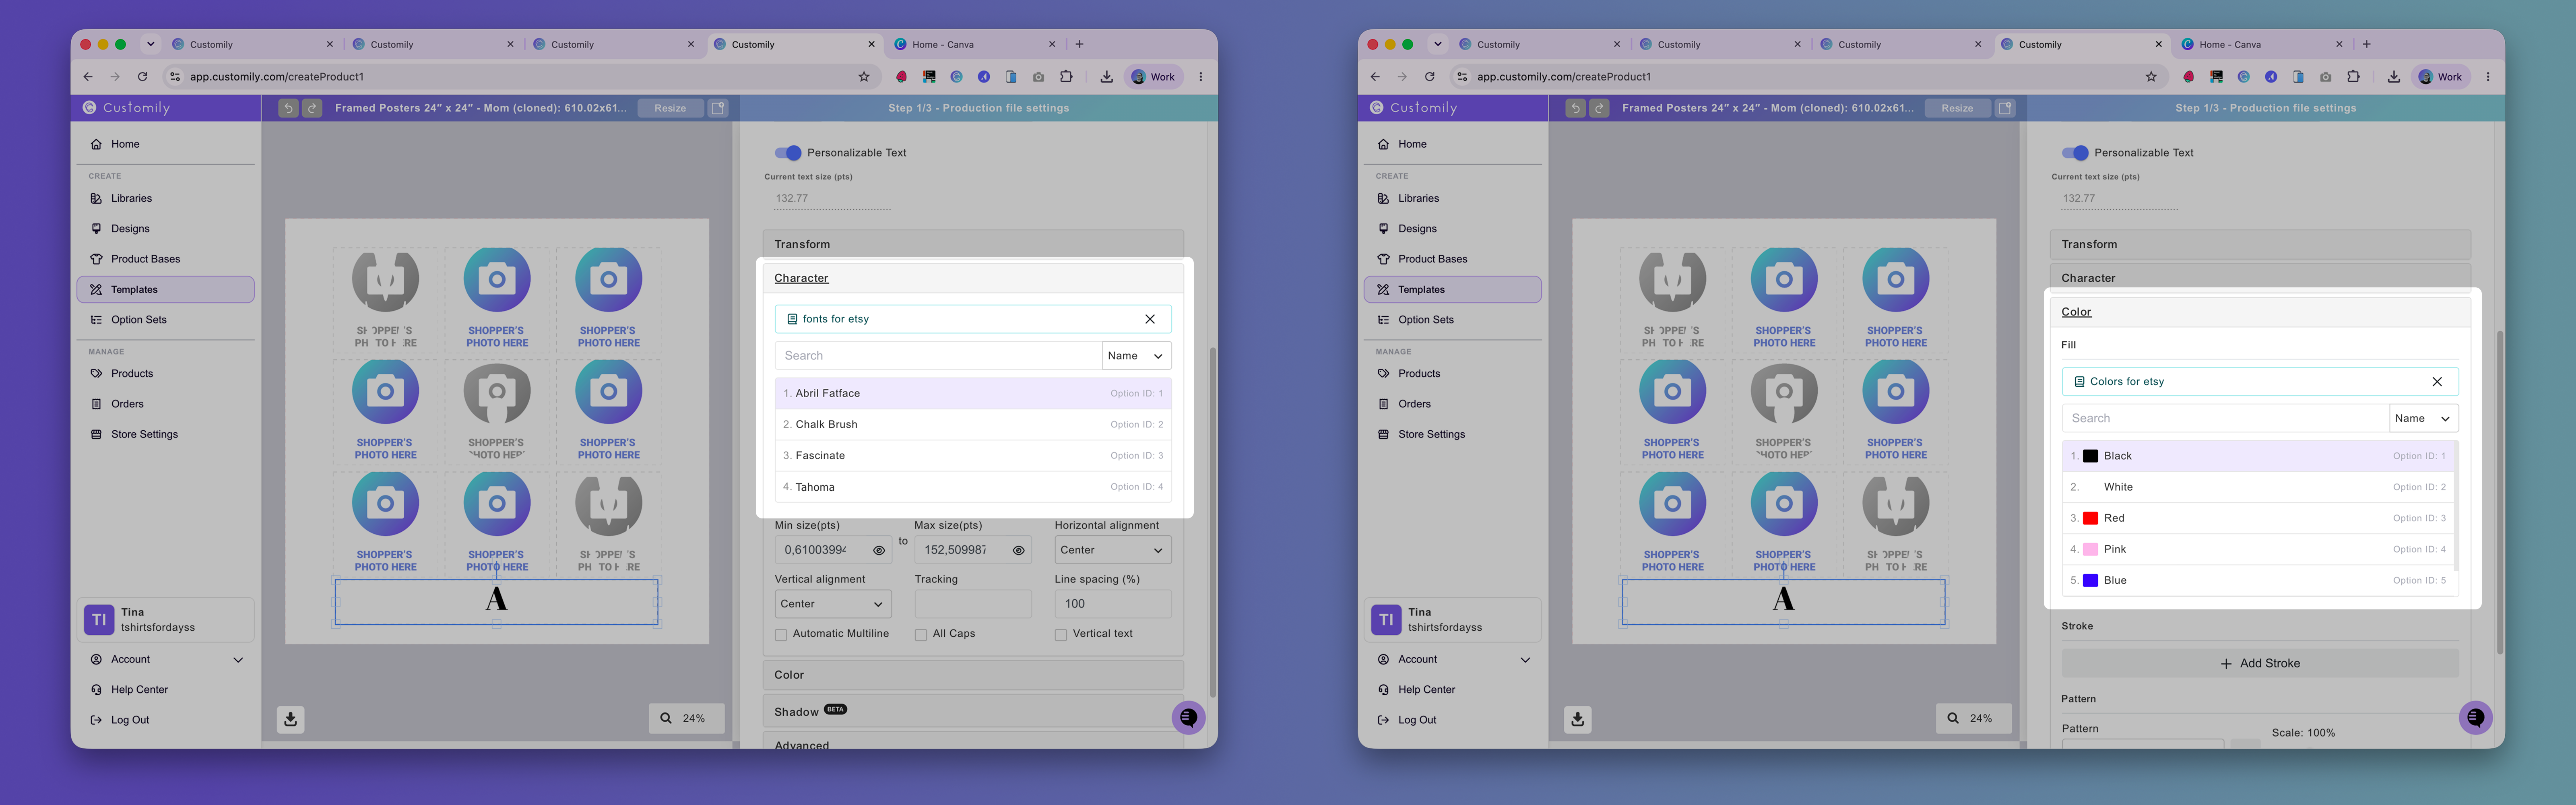Open the Horizontal alignment dropdown
The width and height of the screenshot is (2576, 805).
tap(1112, 550)
